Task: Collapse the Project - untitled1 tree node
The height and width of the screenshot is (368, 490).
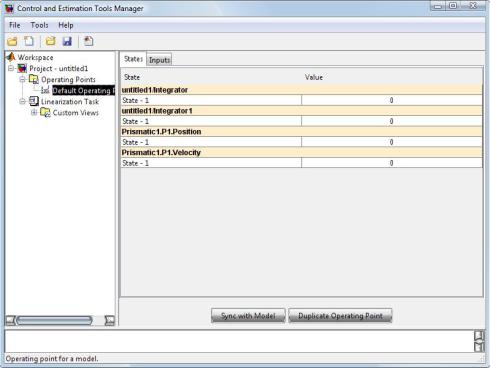Action: point(11,68)
